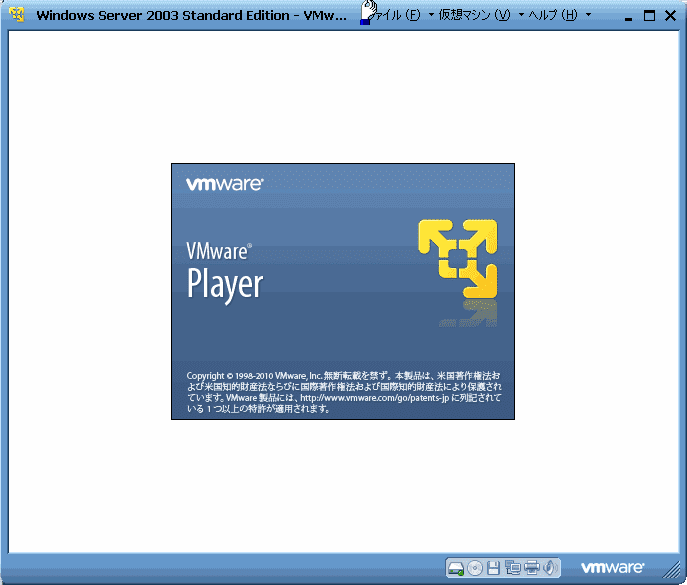The height and width of the screenshot is (585, 687).
Task: Click the CD/DVD drive status icon
Action: click(x=475, y=568)
